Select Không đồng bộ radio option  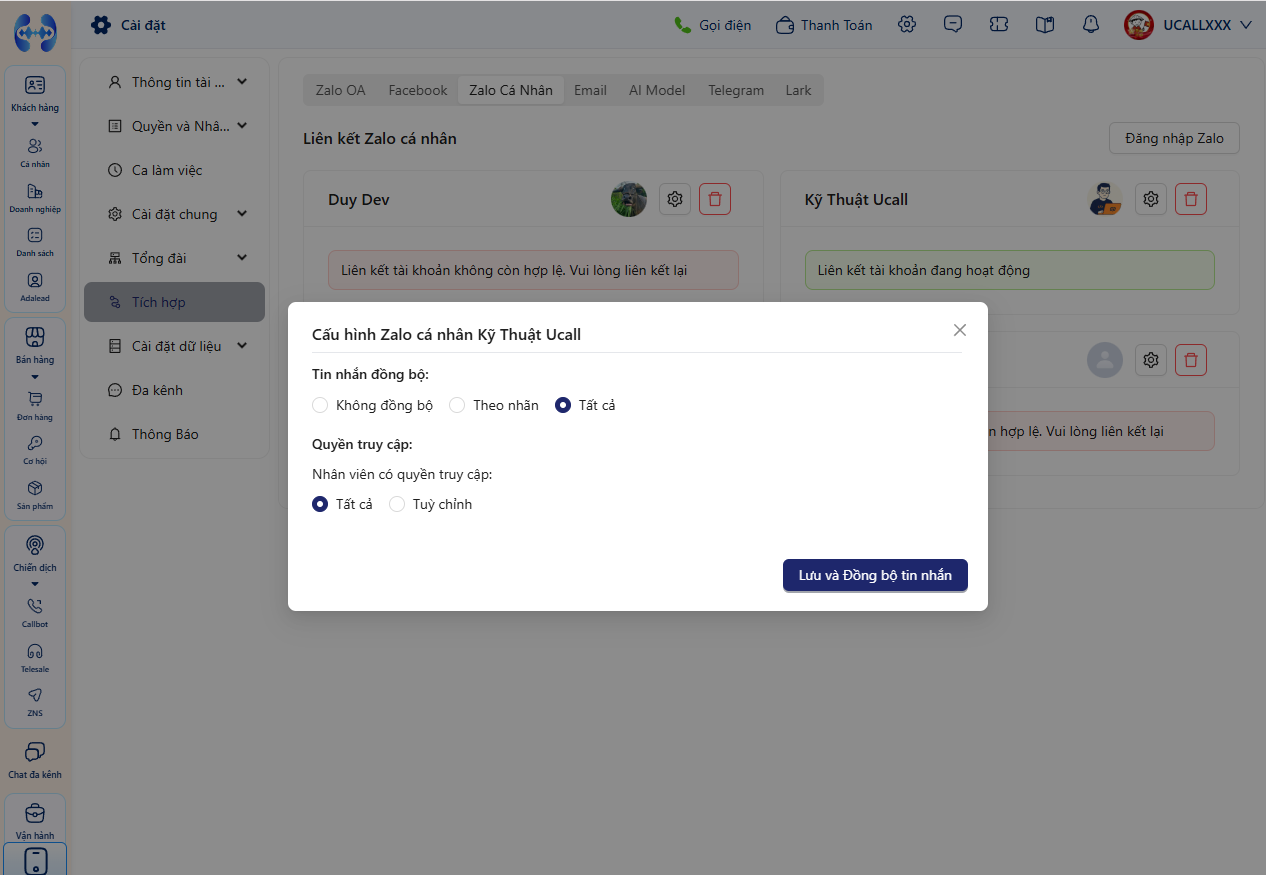pyautogui.click(x=320, y=405)
